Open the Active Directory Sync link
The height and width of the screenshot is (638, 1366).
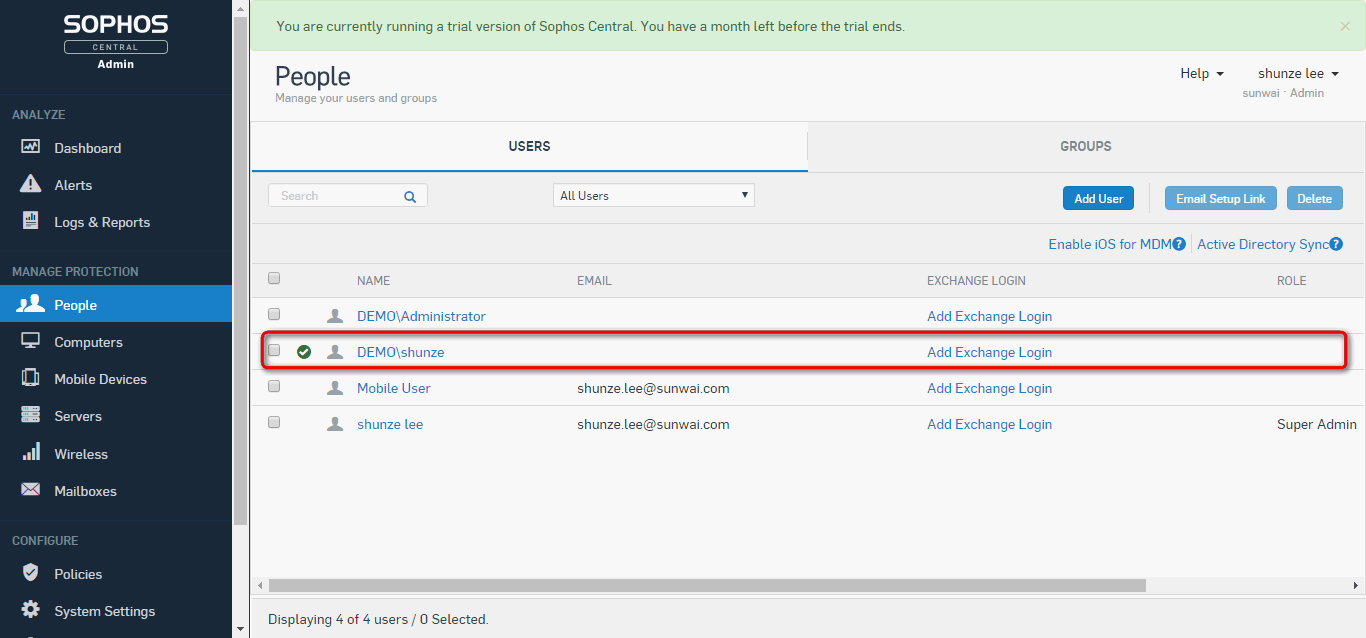click(1262, 244)
